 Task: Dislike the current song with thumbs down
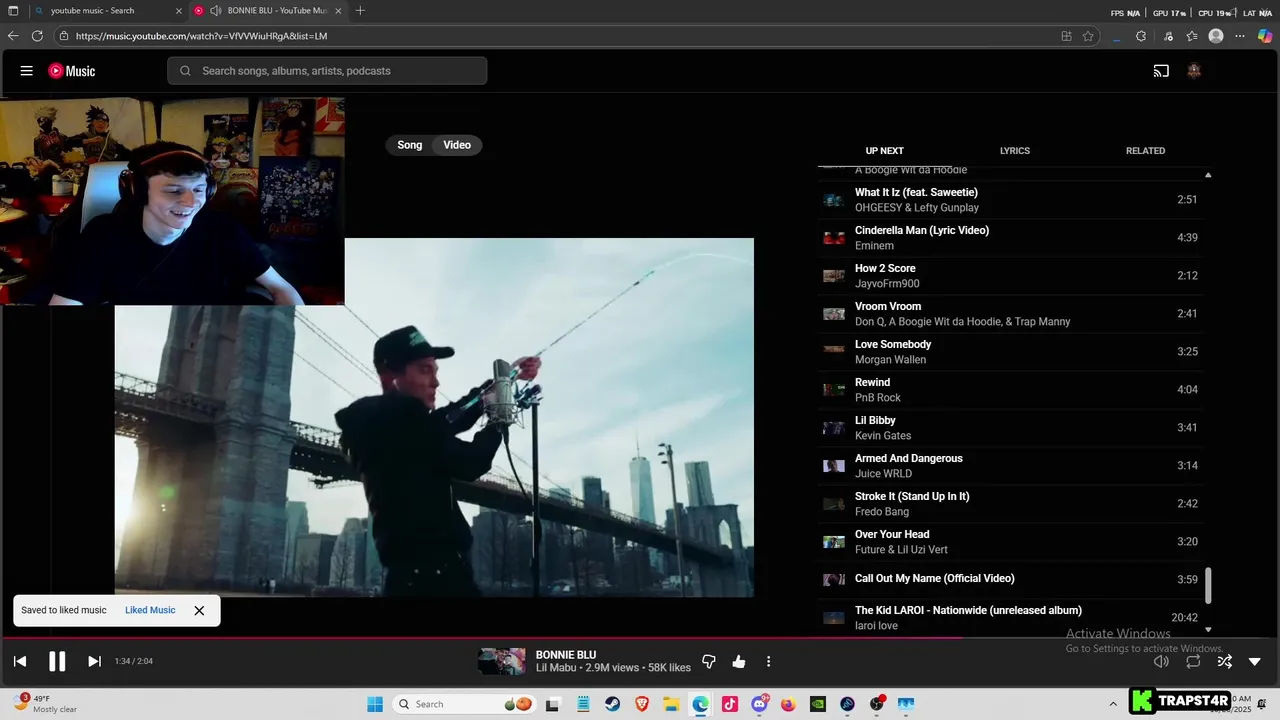pyautogui.click(x=709, y=661)
